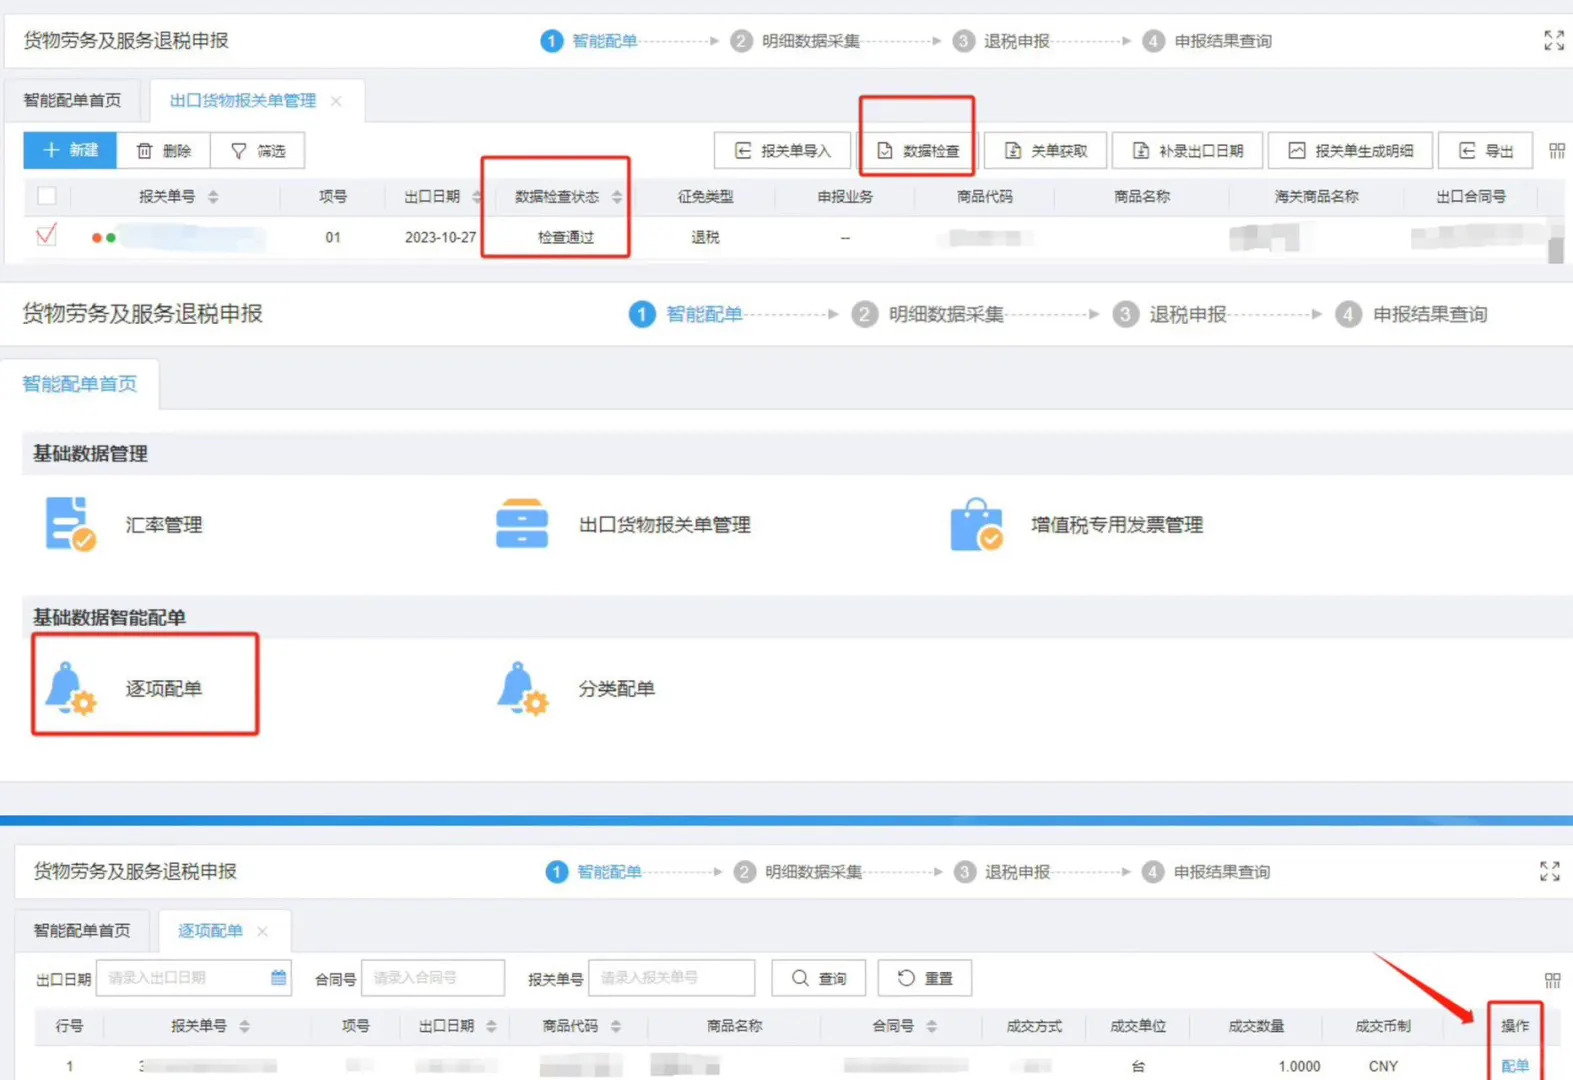This screenshot has width=1573, height=1080.
Task: Select step 4 申报结果查询 in the middle panel
Action: [1412, 314]
